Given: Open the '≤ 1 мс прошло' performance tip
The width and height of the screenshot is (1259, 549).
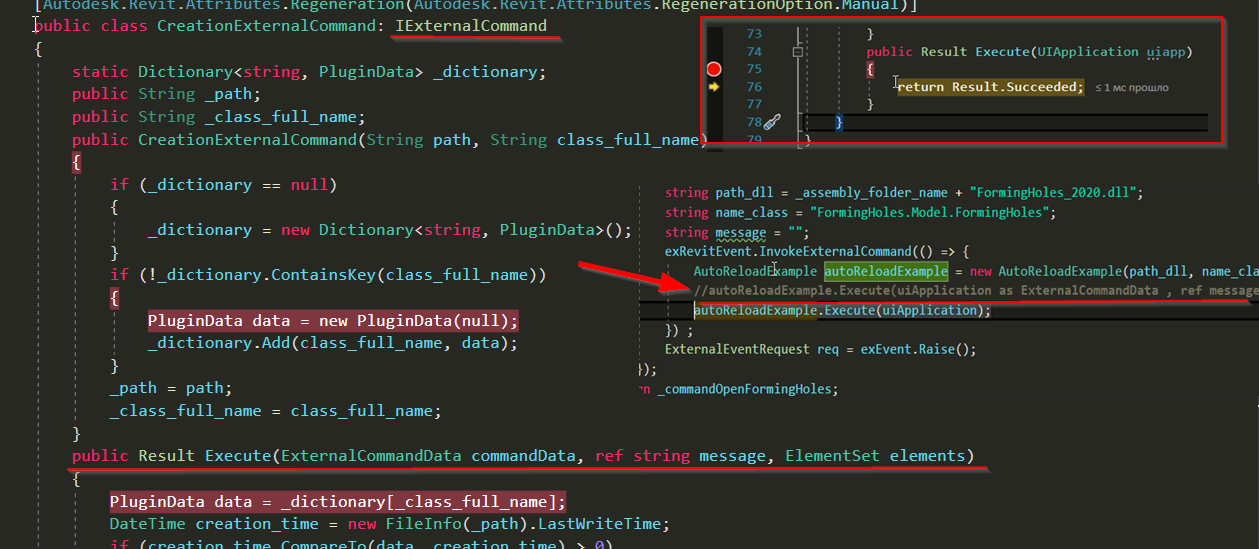Looking at the screenshot, I should tap(1131, 88).
